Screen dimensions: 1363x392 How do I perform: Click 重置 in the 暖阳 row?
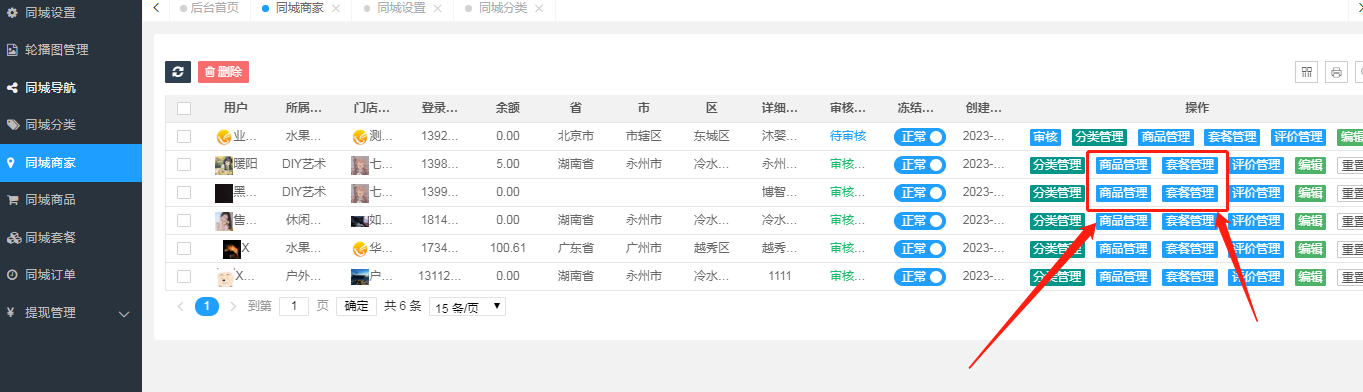click(x=1351, y=165)
